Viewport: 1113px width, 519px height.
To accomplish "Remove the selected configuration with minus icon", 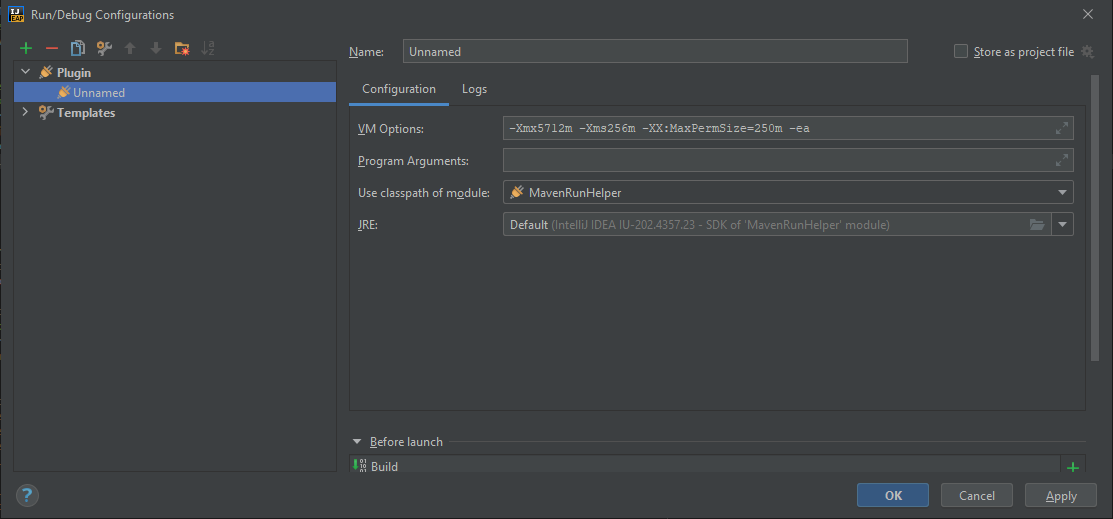I will (x=52, y=48).
